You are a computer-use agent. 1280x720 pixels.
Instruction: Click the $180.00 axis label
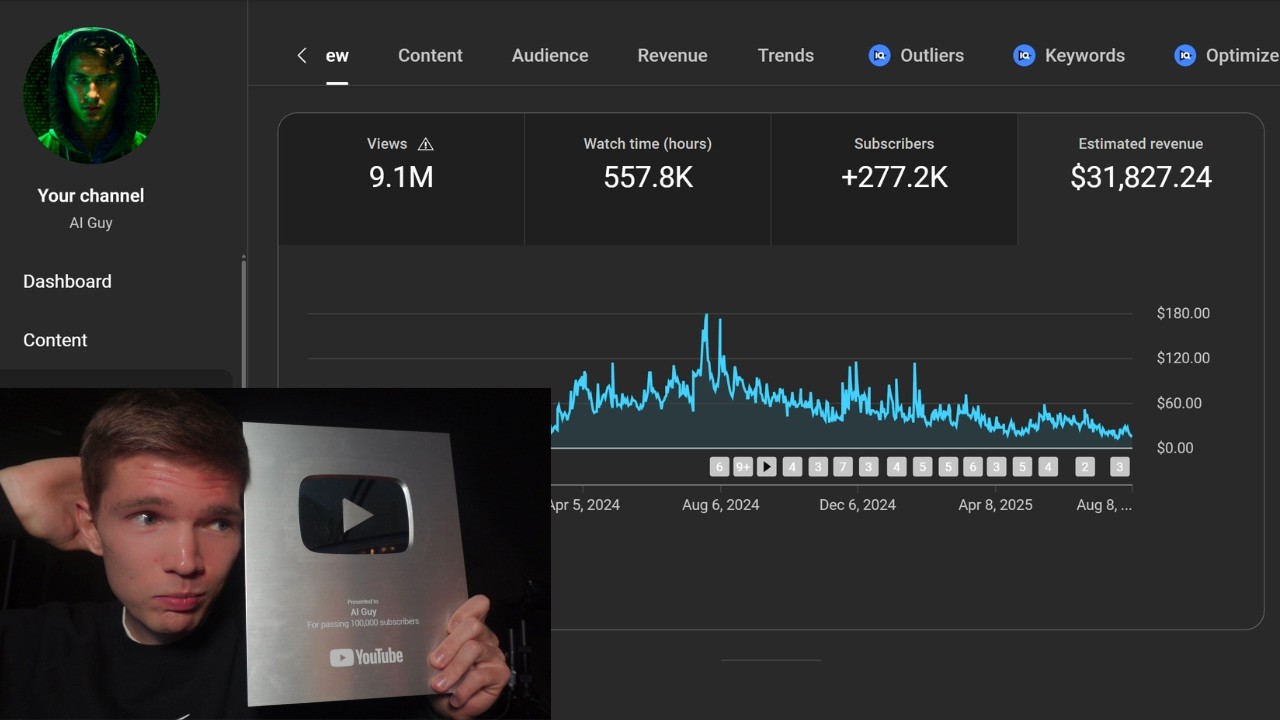1183,313
